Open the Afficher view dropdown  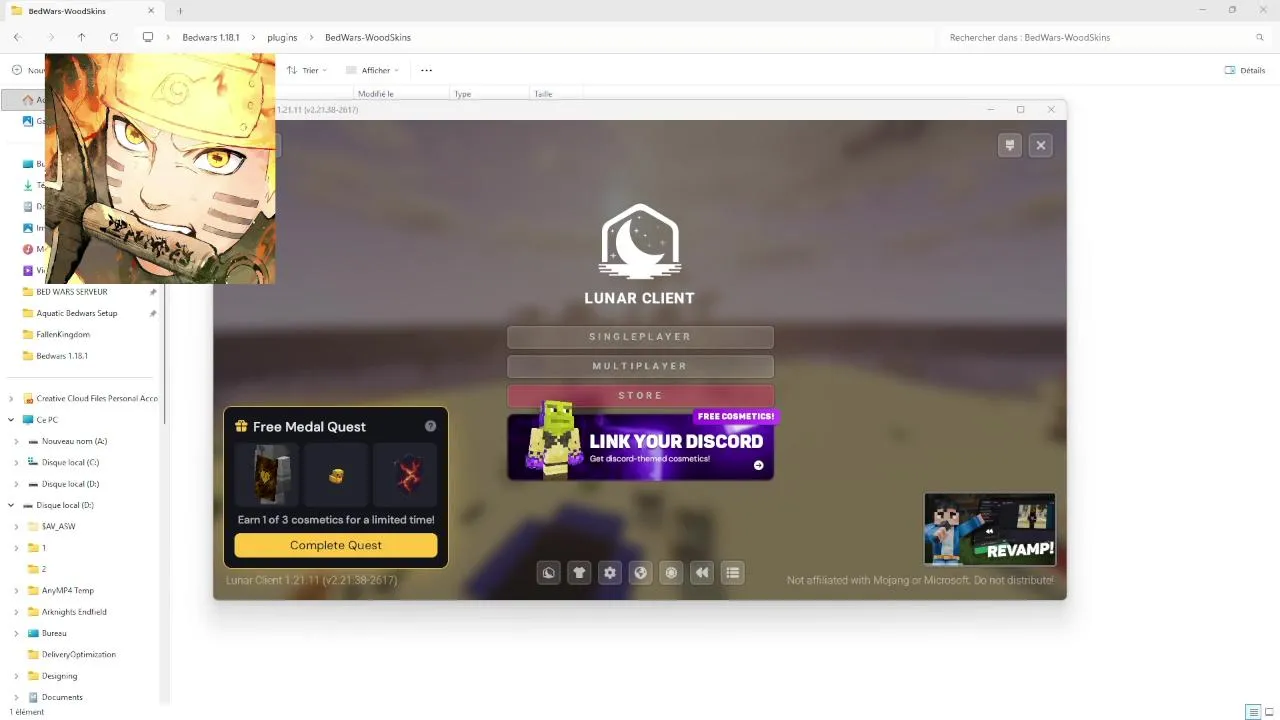pos(372,70)
